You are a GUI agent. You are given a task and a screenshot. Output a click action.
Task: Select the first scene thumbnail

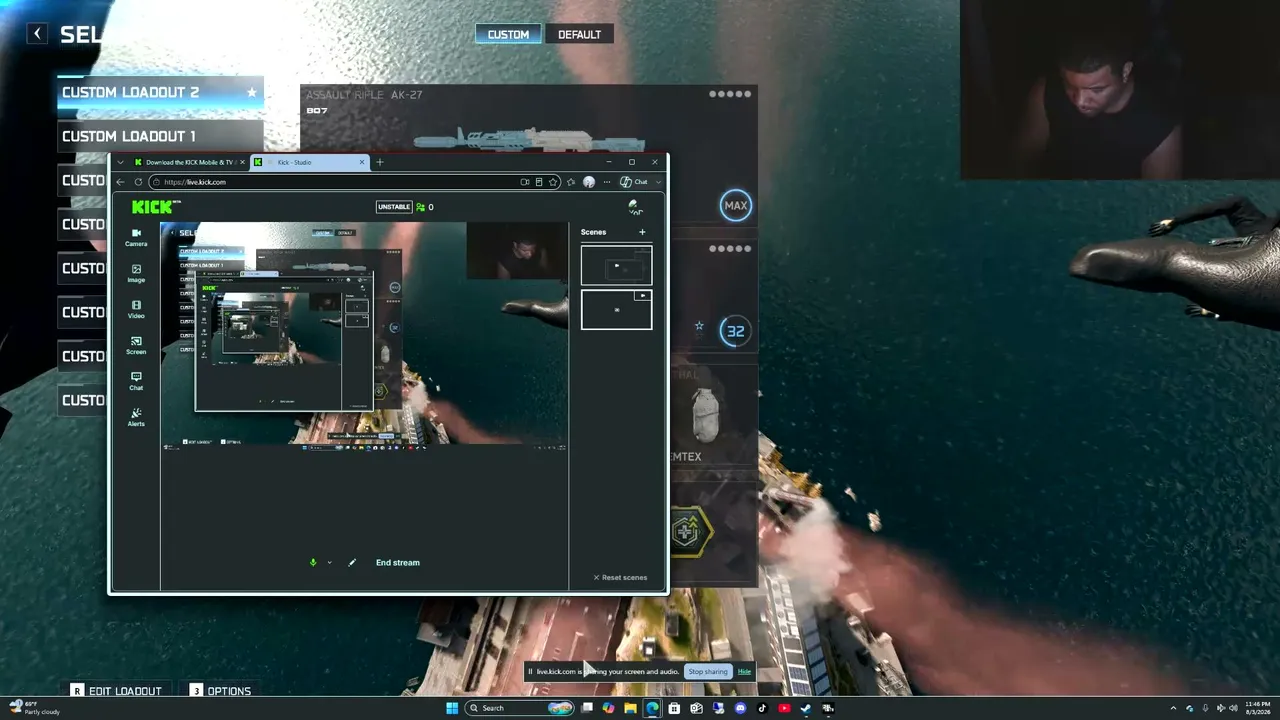click(x=617, y=265)
